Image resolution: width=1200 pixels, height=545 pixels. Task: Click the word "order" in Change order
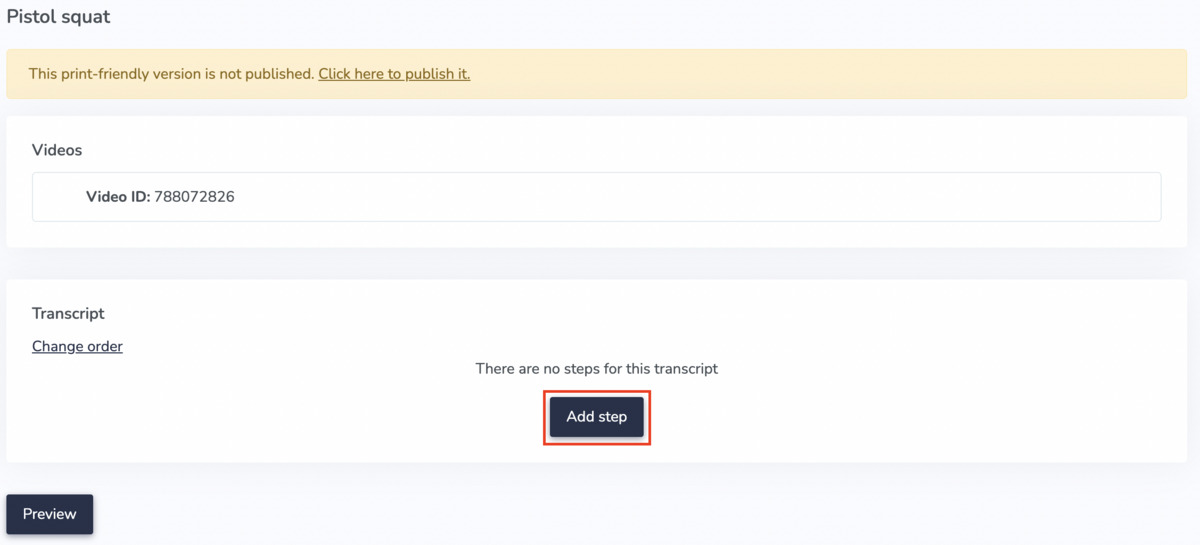pyautogui.click(x=103, y=346)
